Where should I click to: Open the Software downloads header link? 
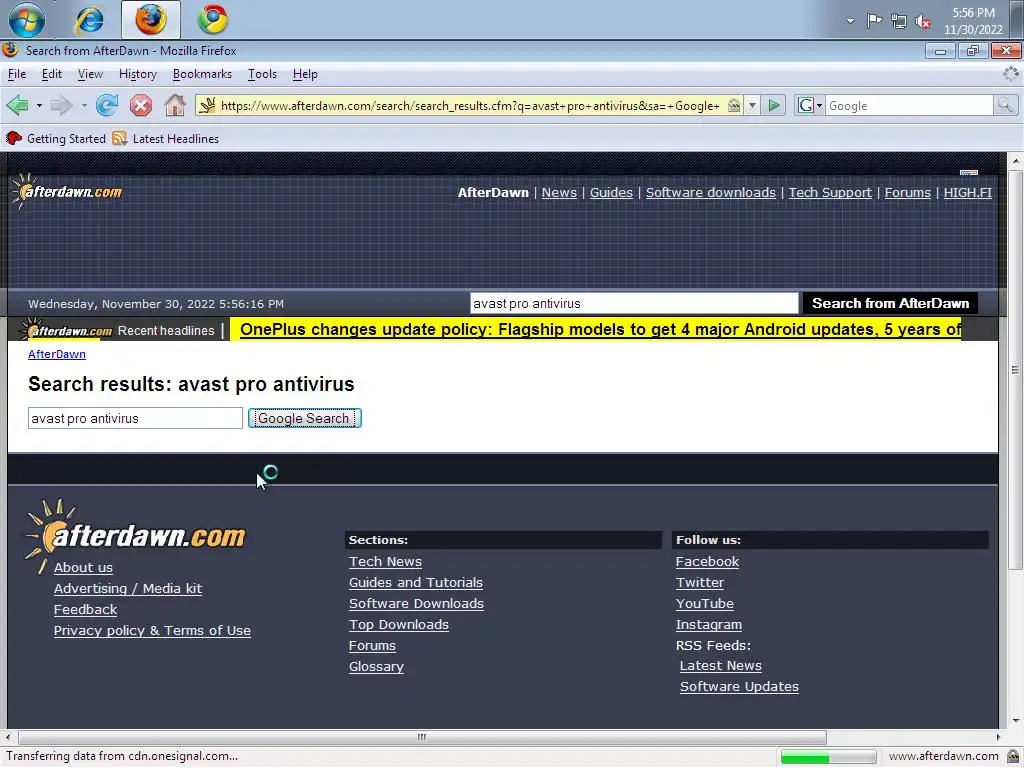click(x=711, y=192)
